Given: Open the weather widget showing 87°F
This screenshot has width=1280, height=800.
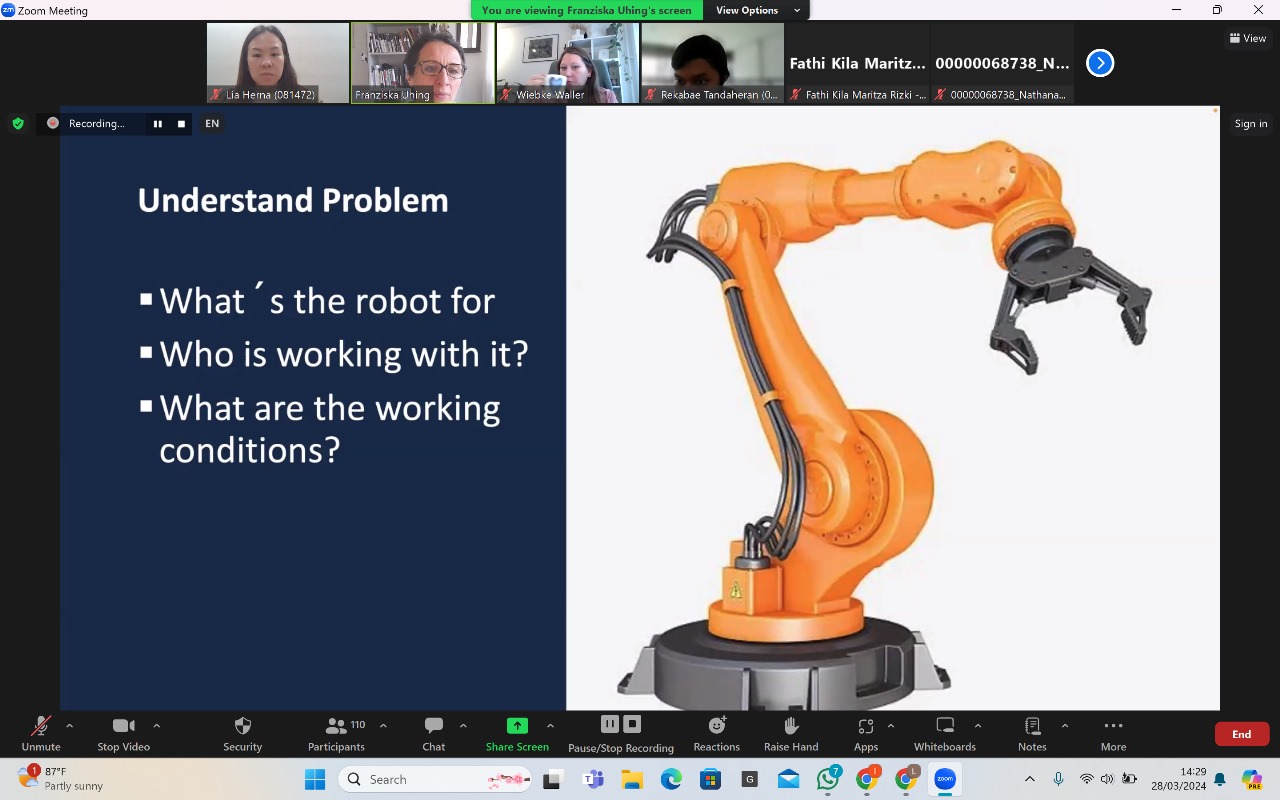Looking at the screenshot, I should [x=62, y=778].
